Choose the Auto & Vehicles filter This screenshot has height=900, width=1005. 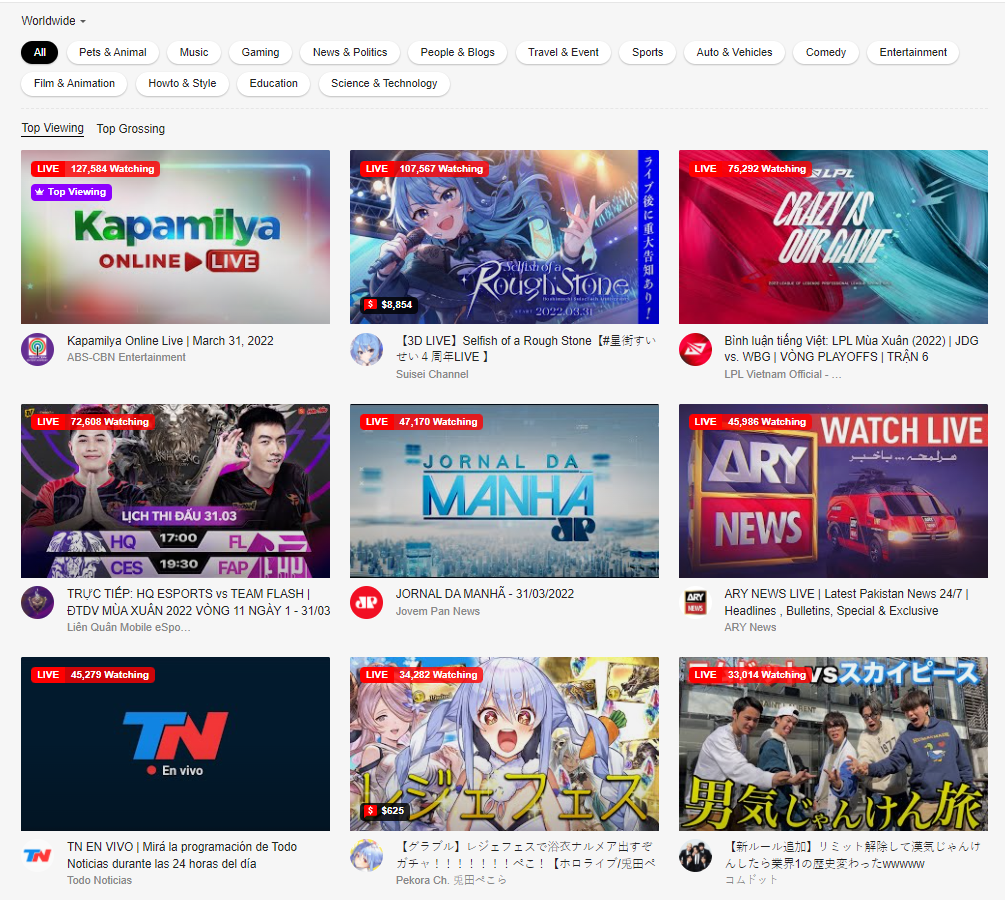[x=735, y=53]
